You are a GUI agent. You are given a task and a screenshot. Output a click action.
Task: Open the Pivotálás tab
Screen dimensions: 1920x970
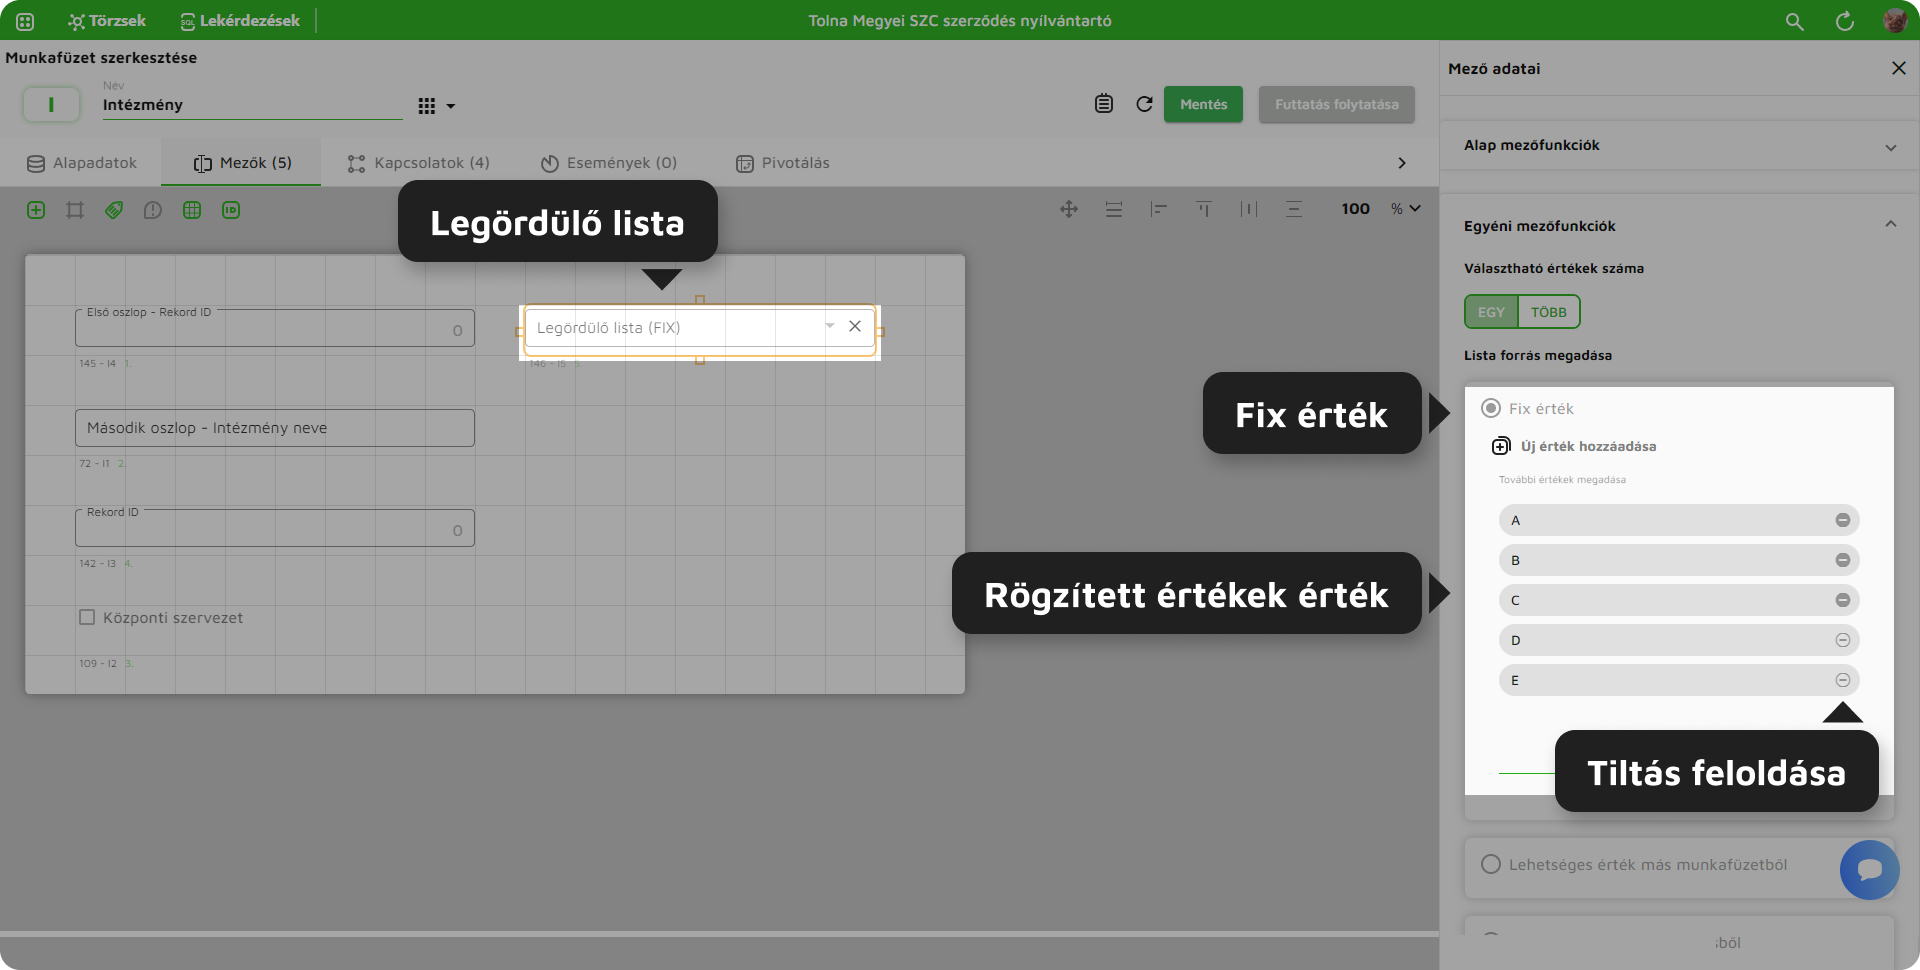783,163
